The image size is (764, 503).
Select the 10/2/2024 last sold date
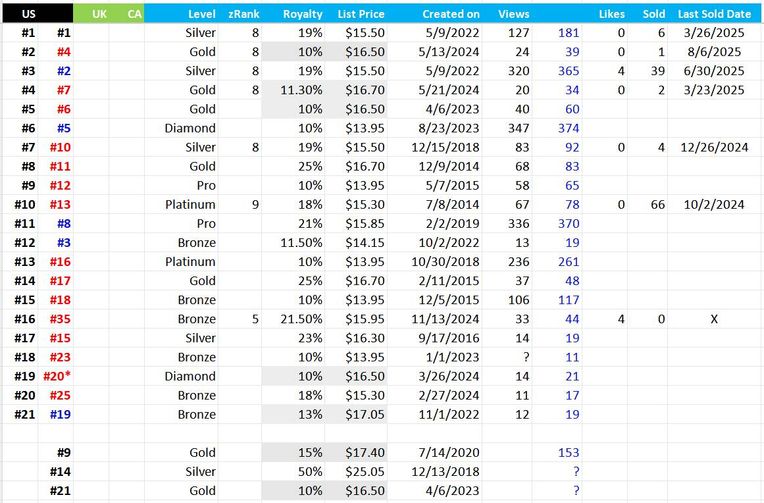(x=713, y=205)
